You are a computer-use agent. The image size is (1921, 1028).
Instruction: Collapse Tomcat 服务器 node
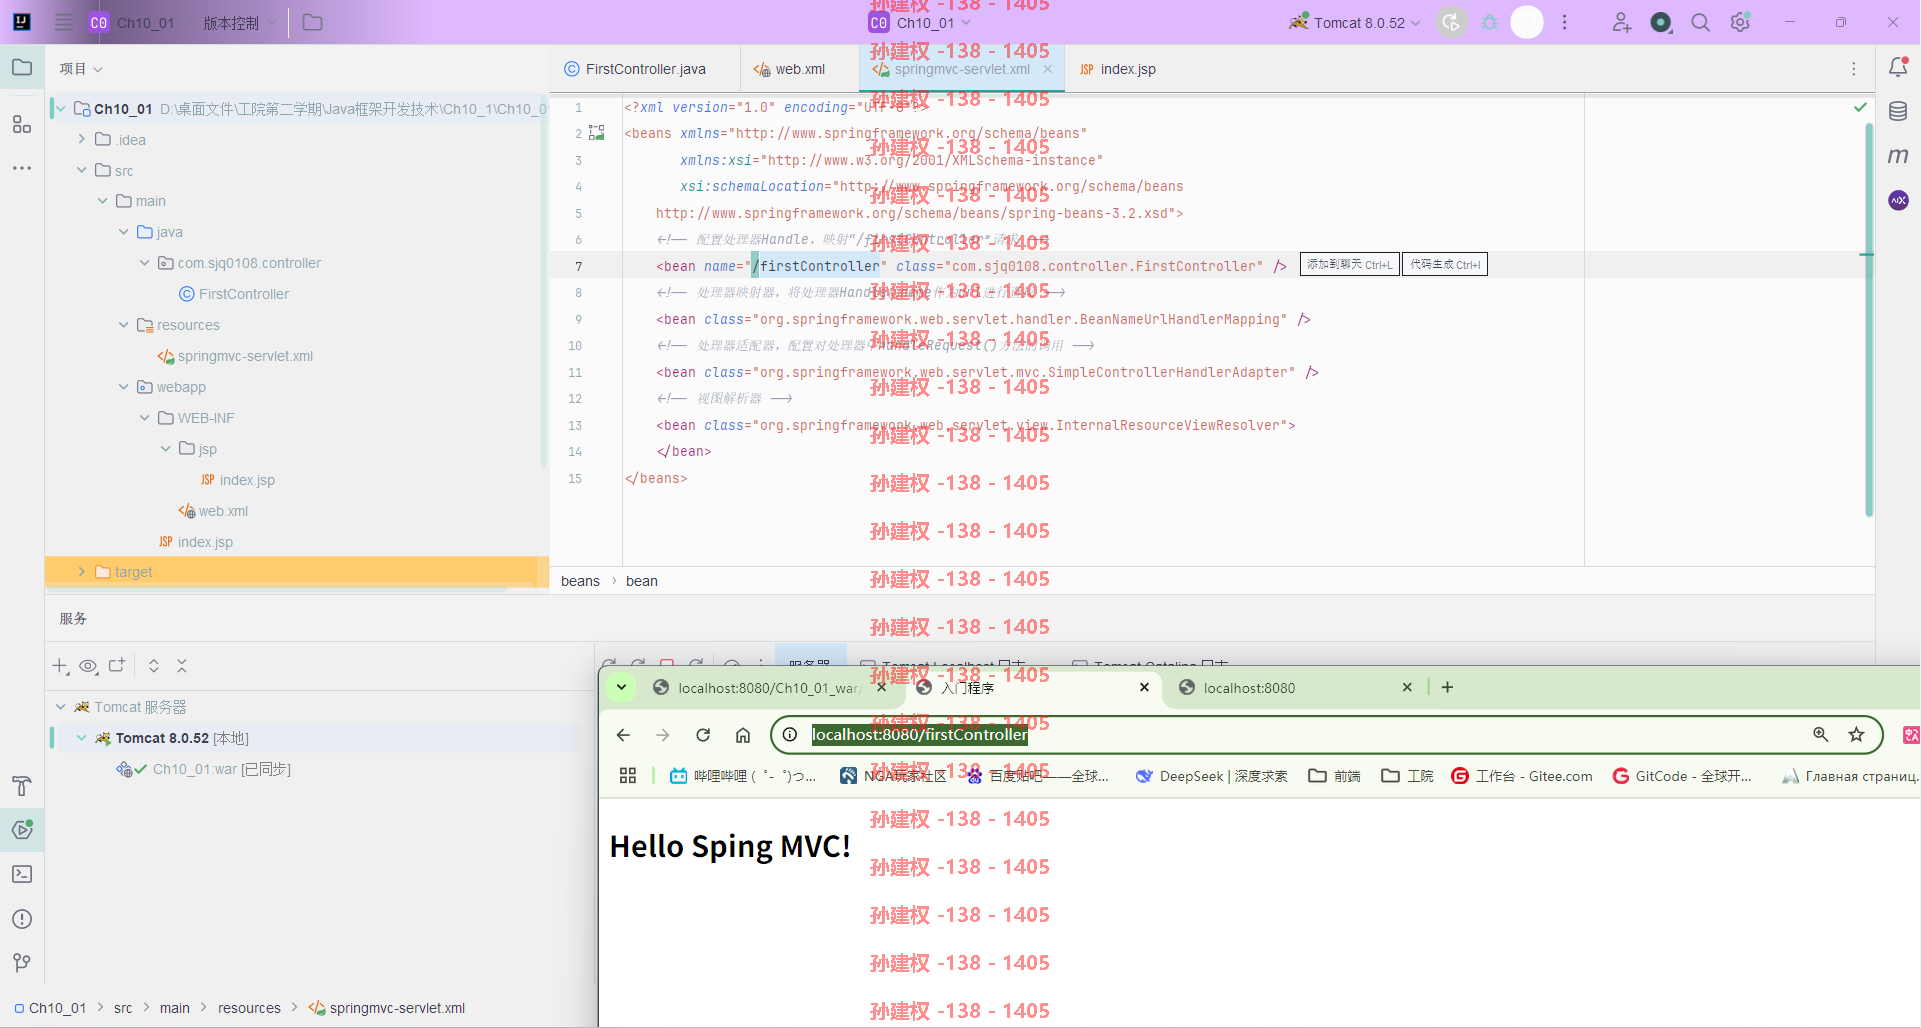61,707
